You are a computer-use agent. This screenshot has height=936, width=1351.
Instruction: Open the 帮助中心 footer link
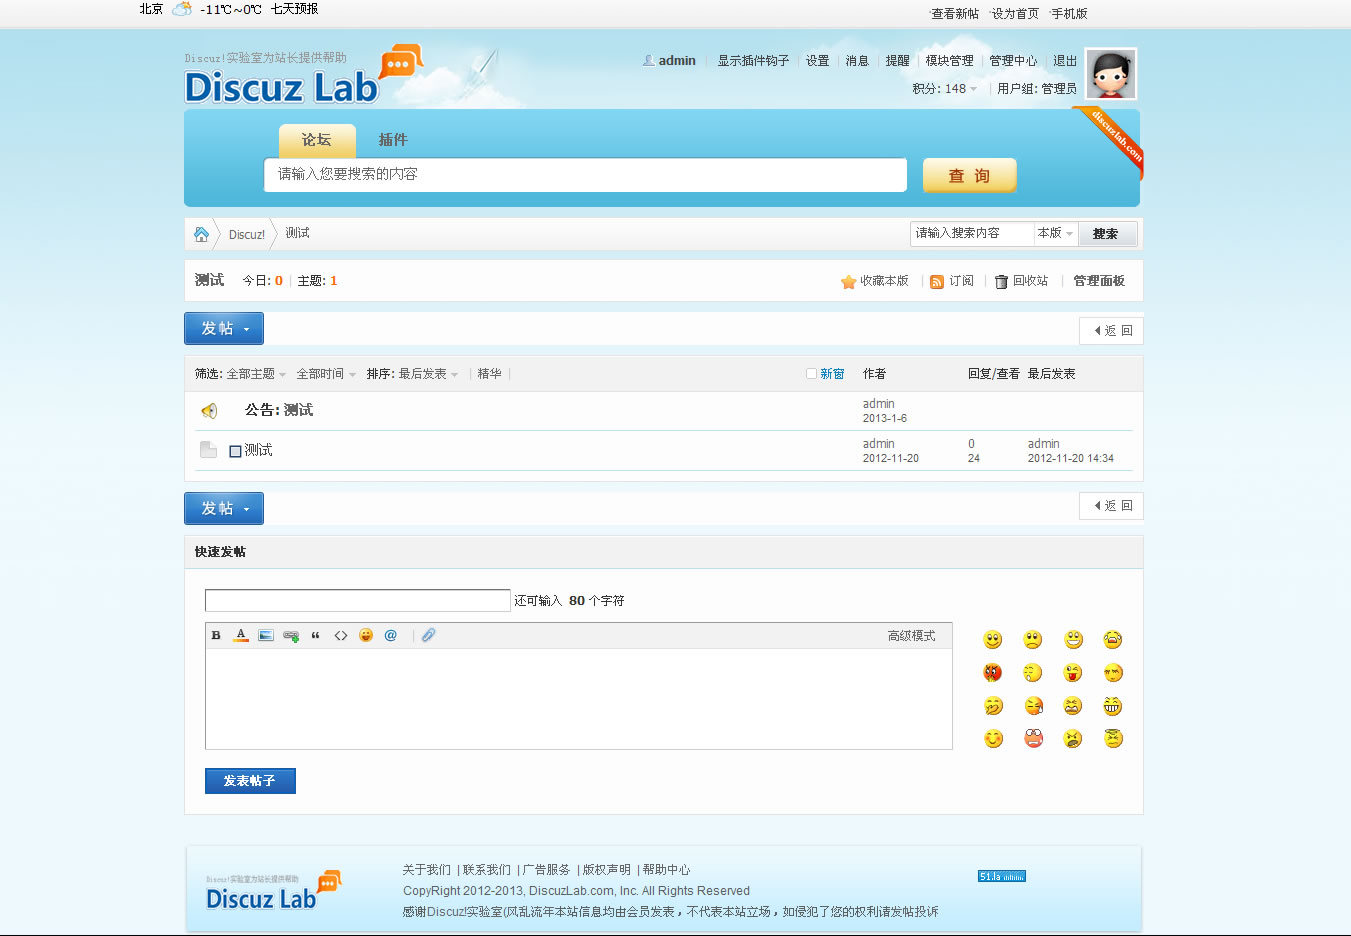[x=666, y=870]
